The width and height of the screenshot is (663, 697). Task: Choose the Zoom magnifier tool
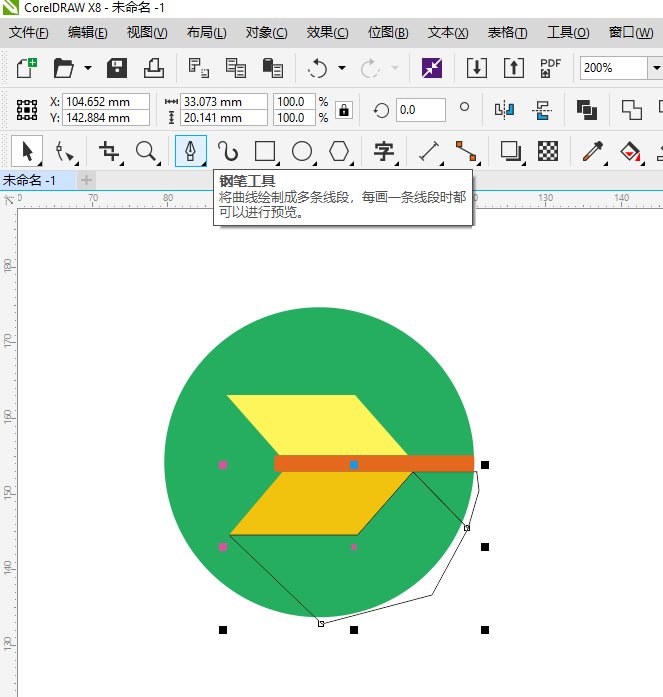147,152
